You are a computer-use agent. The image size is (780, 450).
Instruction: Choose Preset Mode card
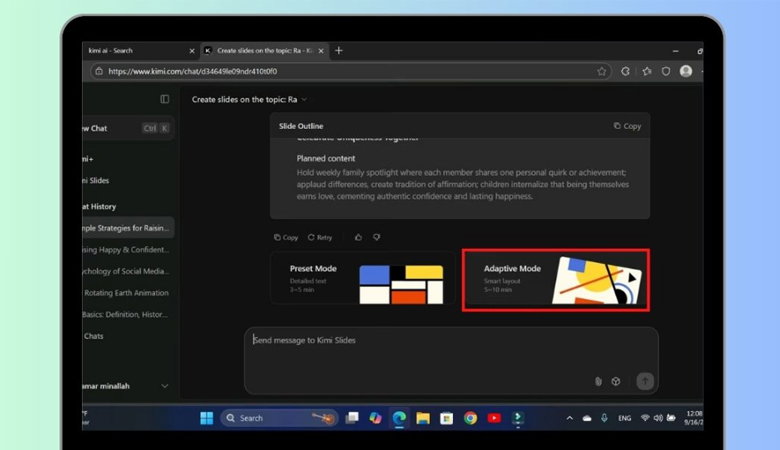pyautogui.click(x=363, y=278)
